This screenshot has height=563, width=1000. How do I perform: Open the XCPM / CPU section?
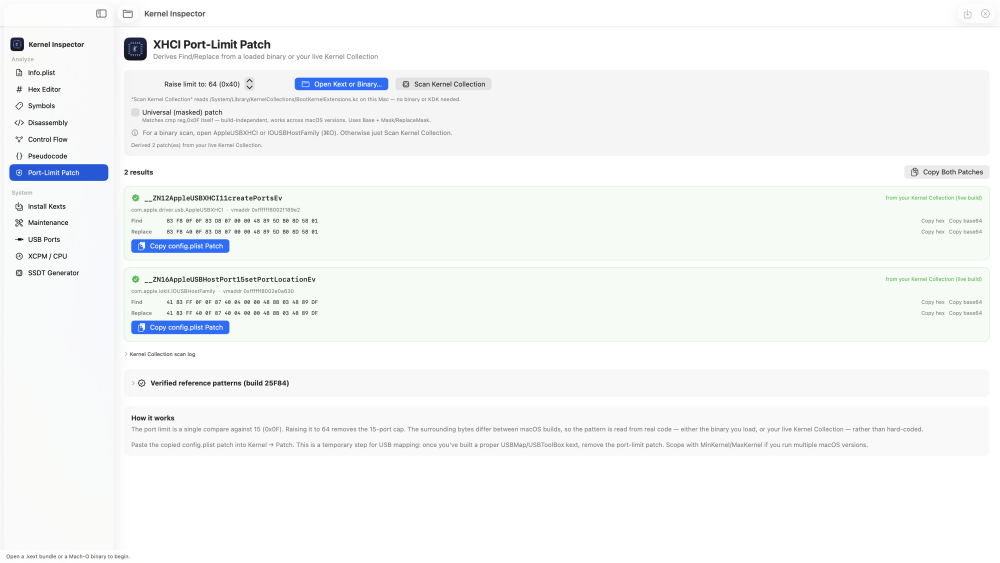(59, 256)
